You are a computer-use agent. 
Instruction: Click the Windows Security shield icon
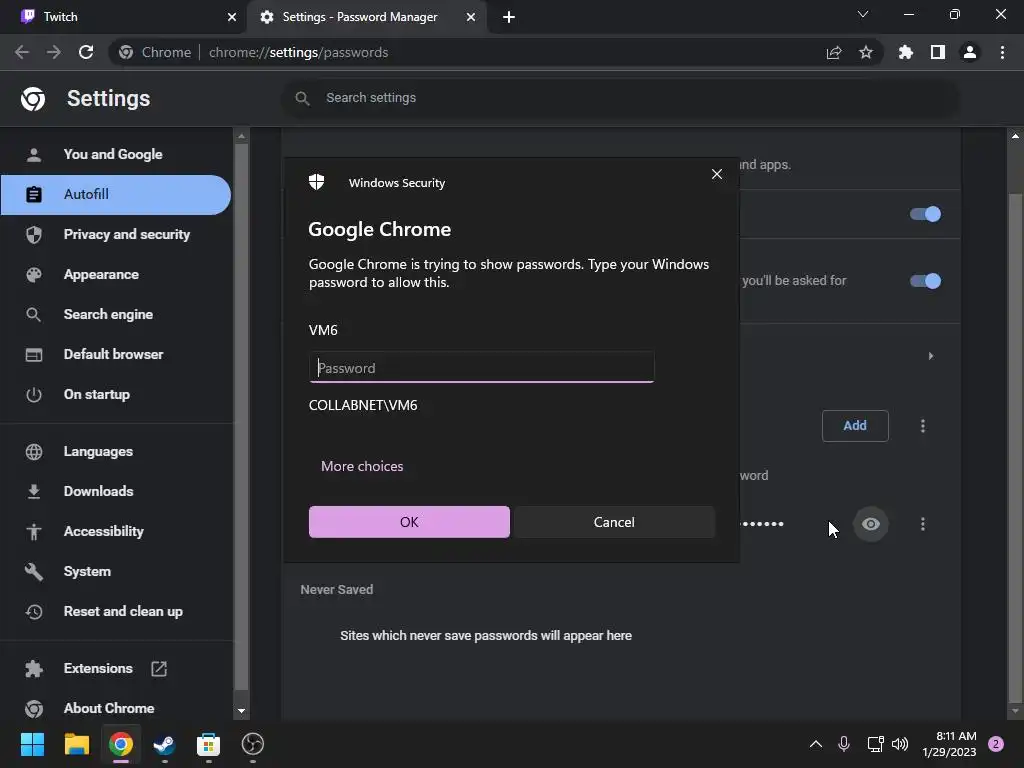[x=317, y=182]
